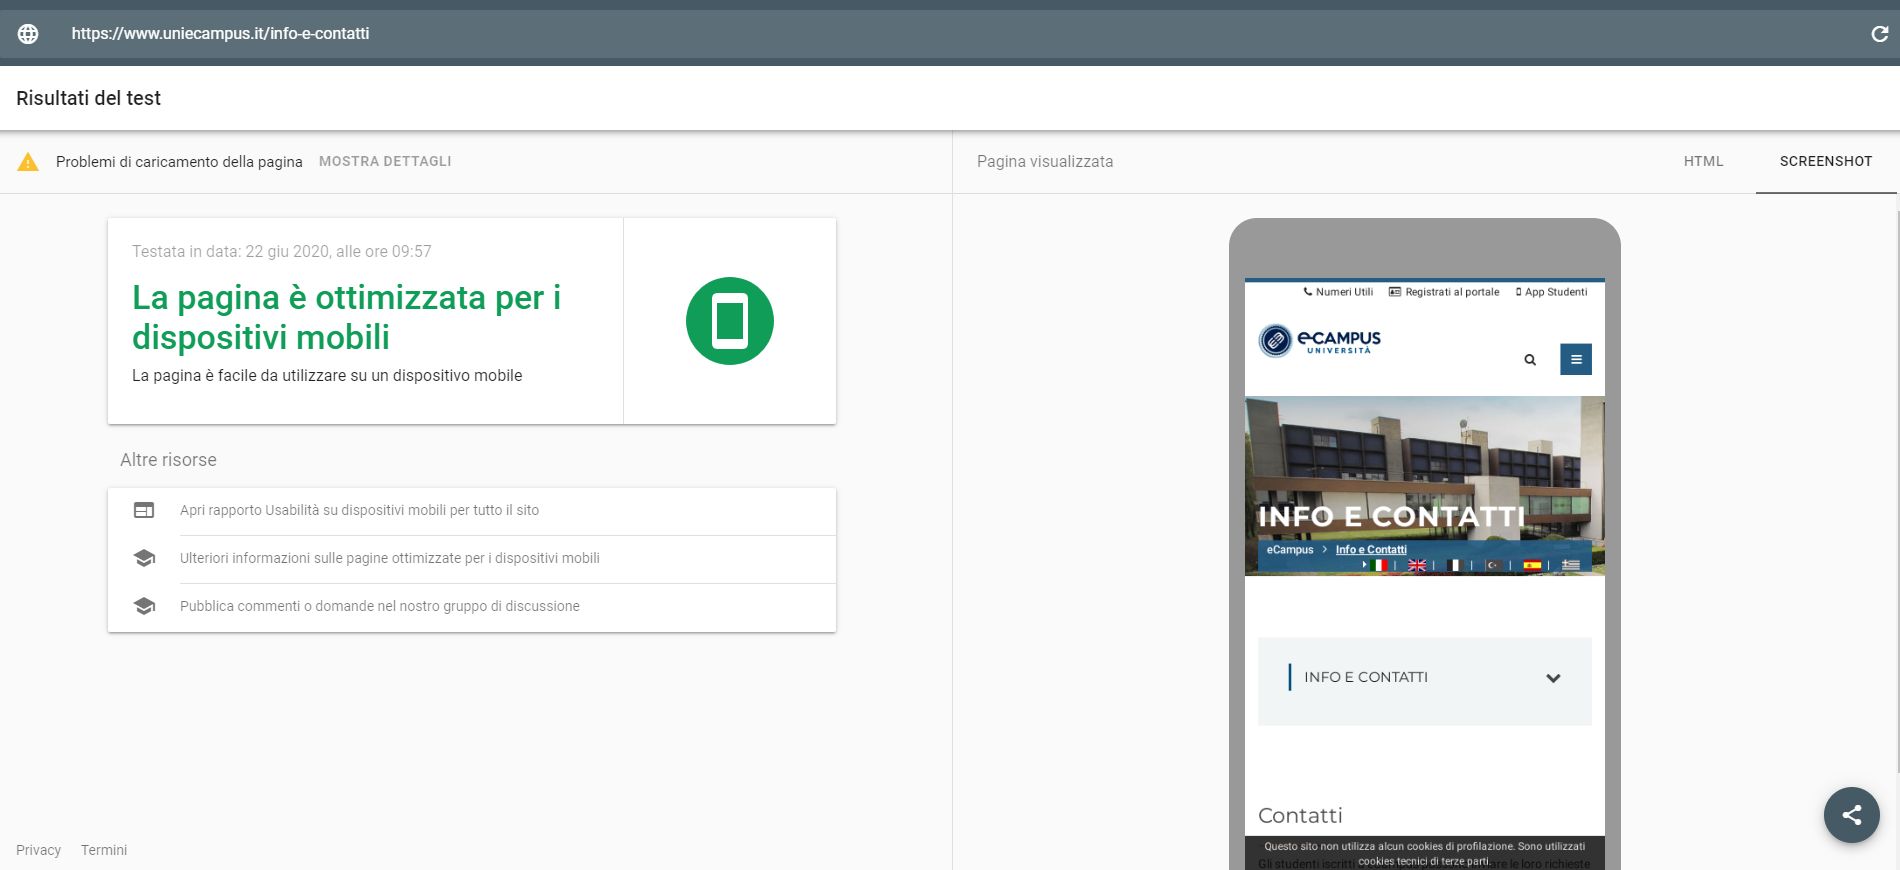The width and height of the screenshot is (1900, 870).
Task: Click the 'Risultati del test' heading
Action: coord(88,98)
